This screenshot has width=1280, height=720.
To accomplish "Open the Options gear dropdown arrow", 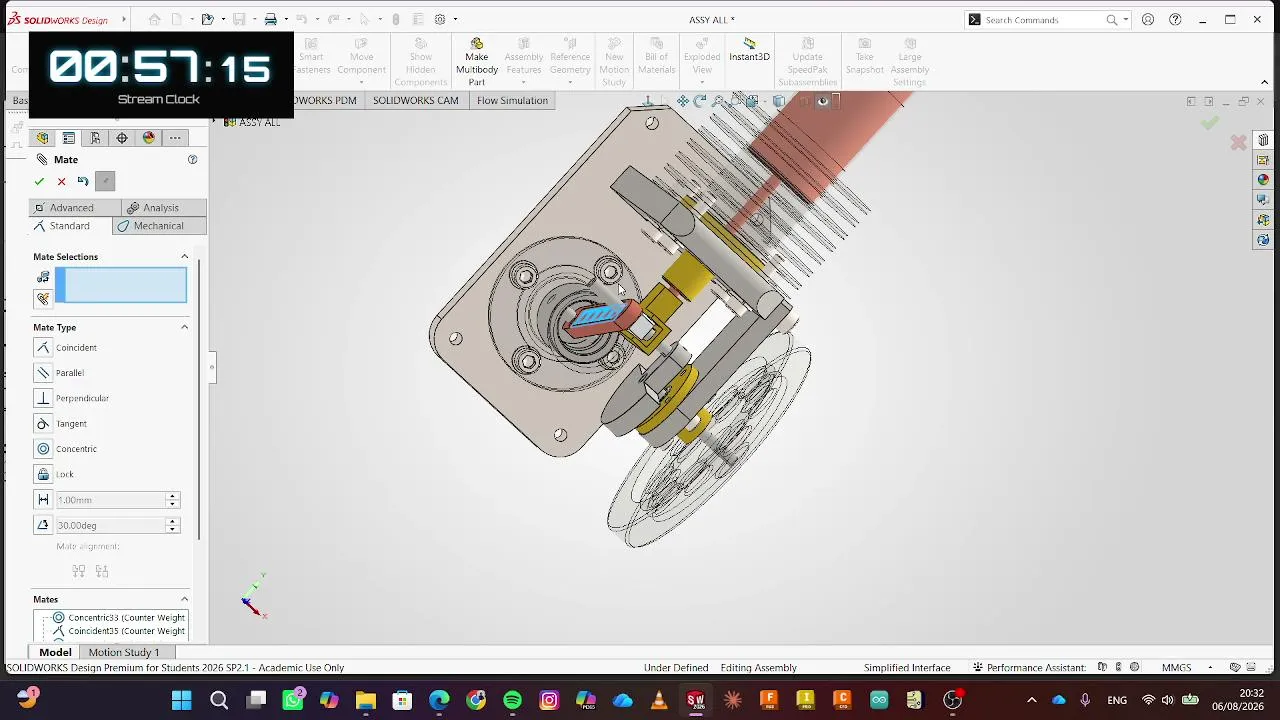I will [455, 19].
